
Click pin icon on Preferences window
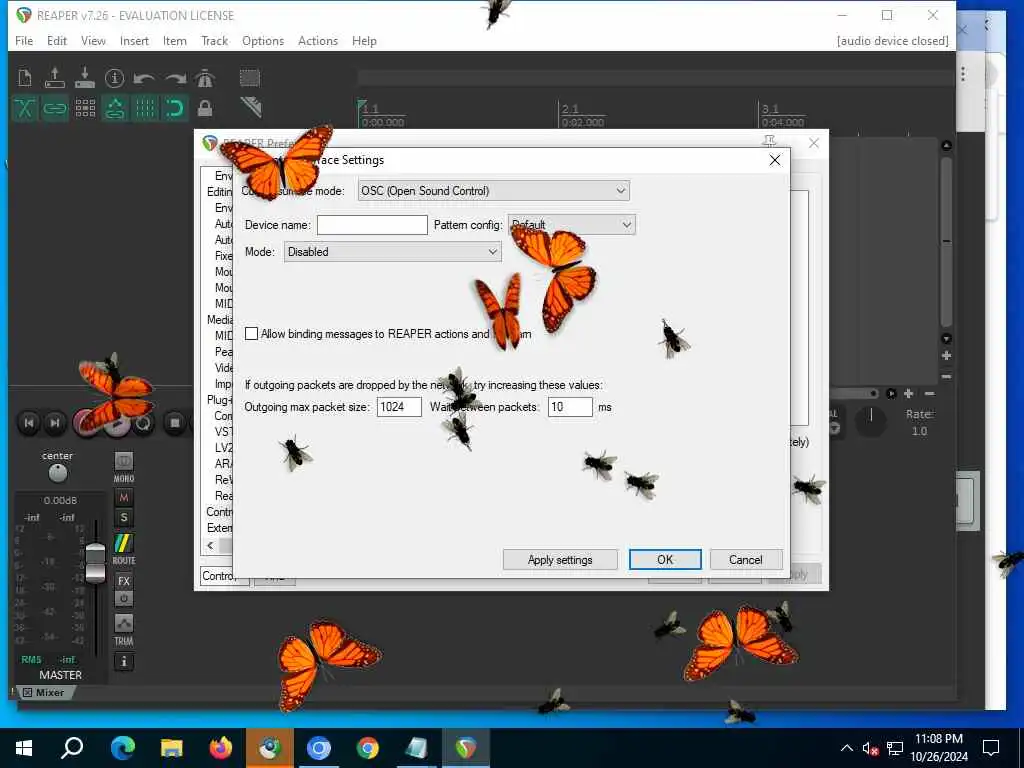769,141
